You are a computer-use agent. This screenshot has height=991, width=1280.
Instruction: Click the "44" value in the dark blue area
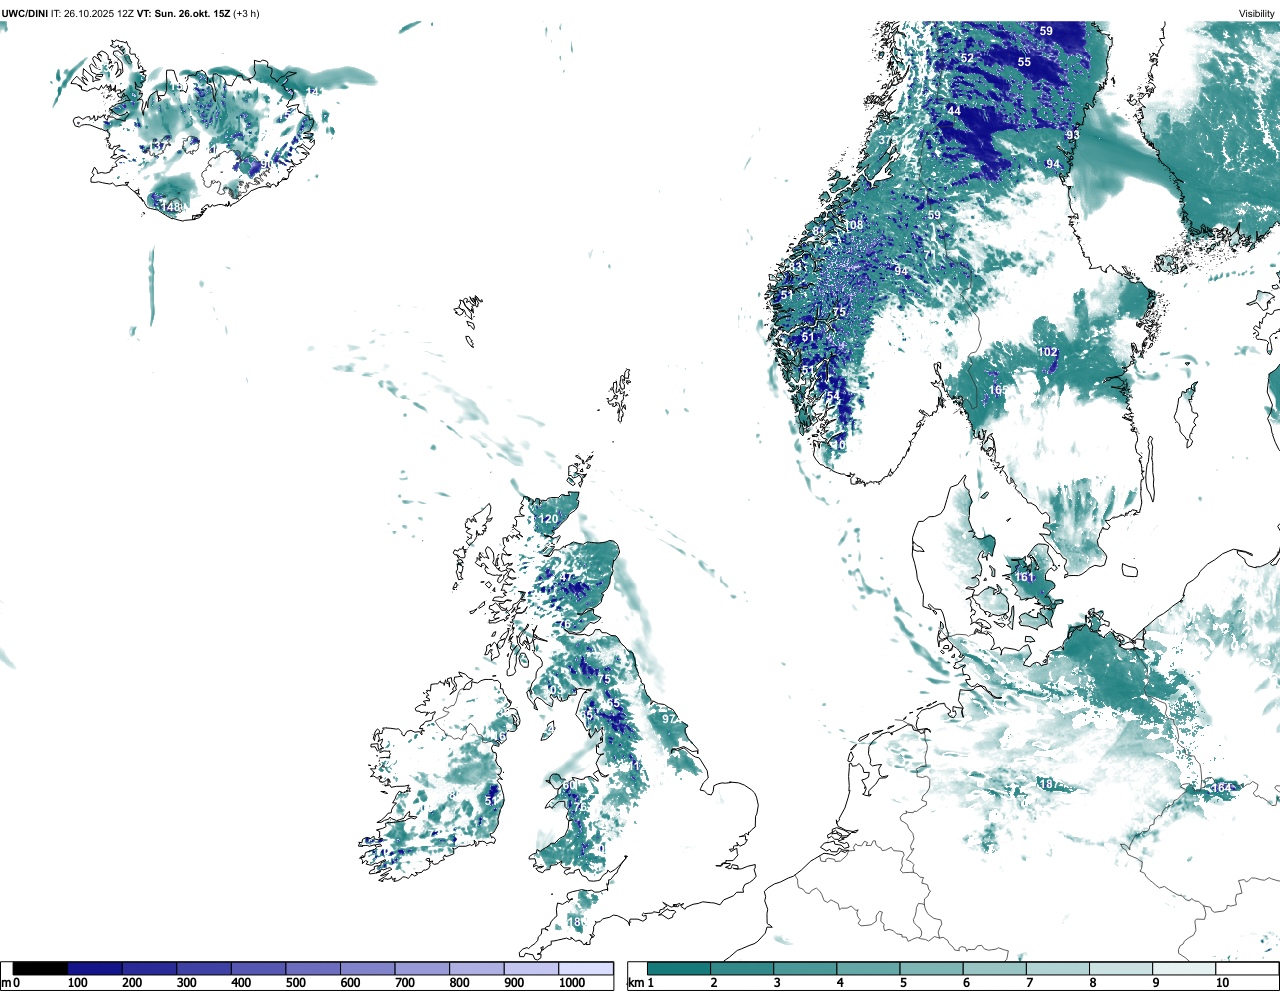tap(954, 111)
